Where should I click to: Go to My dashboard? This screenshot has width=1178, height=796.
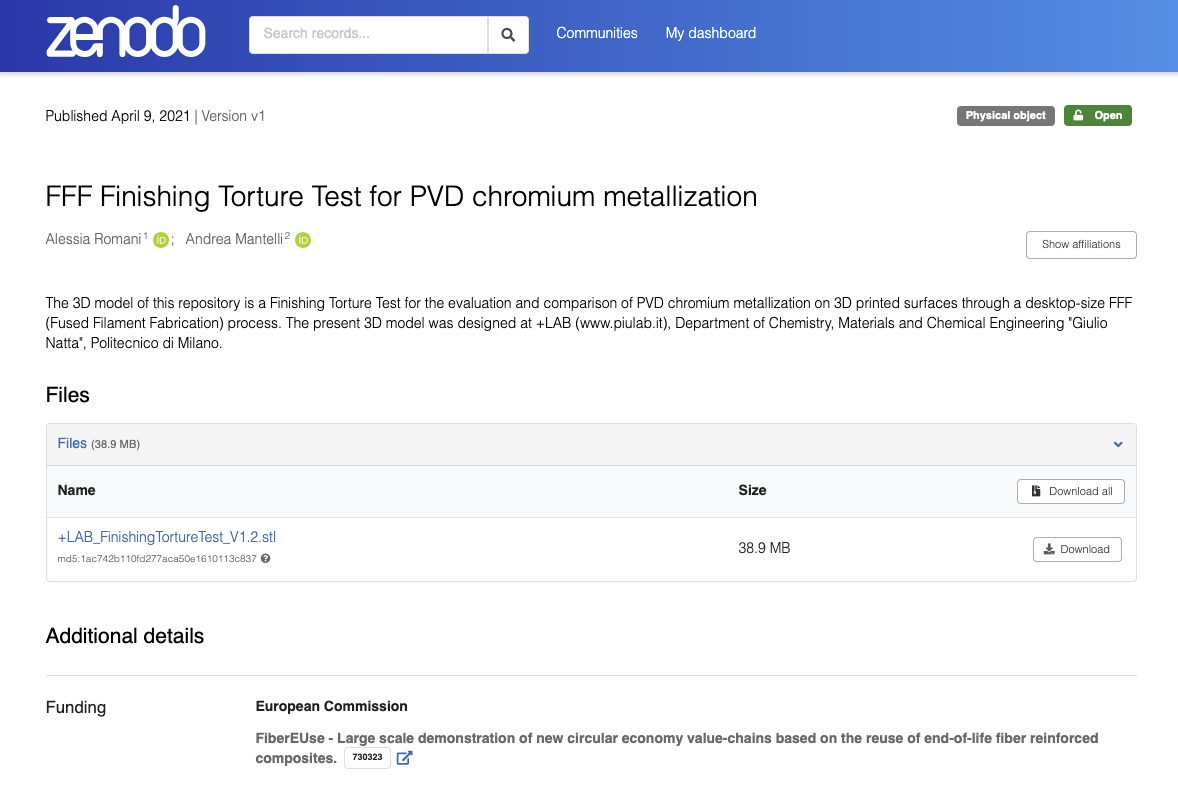(x=711, y=33)
